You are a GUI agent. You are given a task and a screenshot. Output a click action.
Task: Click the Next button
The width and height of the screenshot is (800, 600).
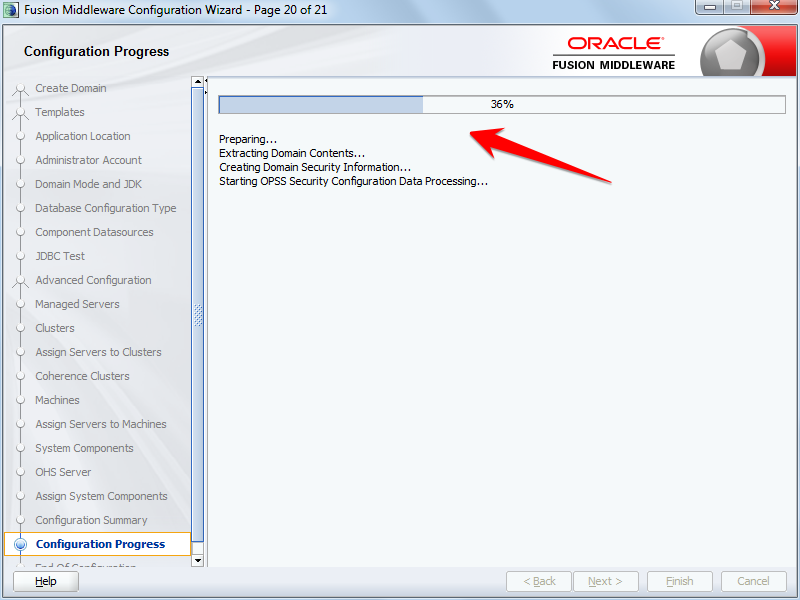point(606,581)
